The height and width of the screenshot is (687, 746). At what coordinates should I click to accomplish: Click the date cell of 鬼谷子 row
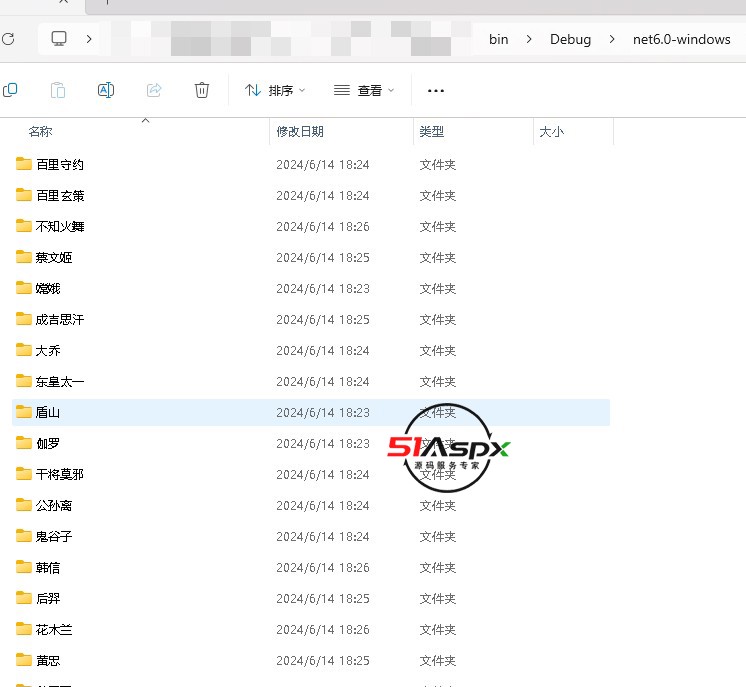[323, 537]
